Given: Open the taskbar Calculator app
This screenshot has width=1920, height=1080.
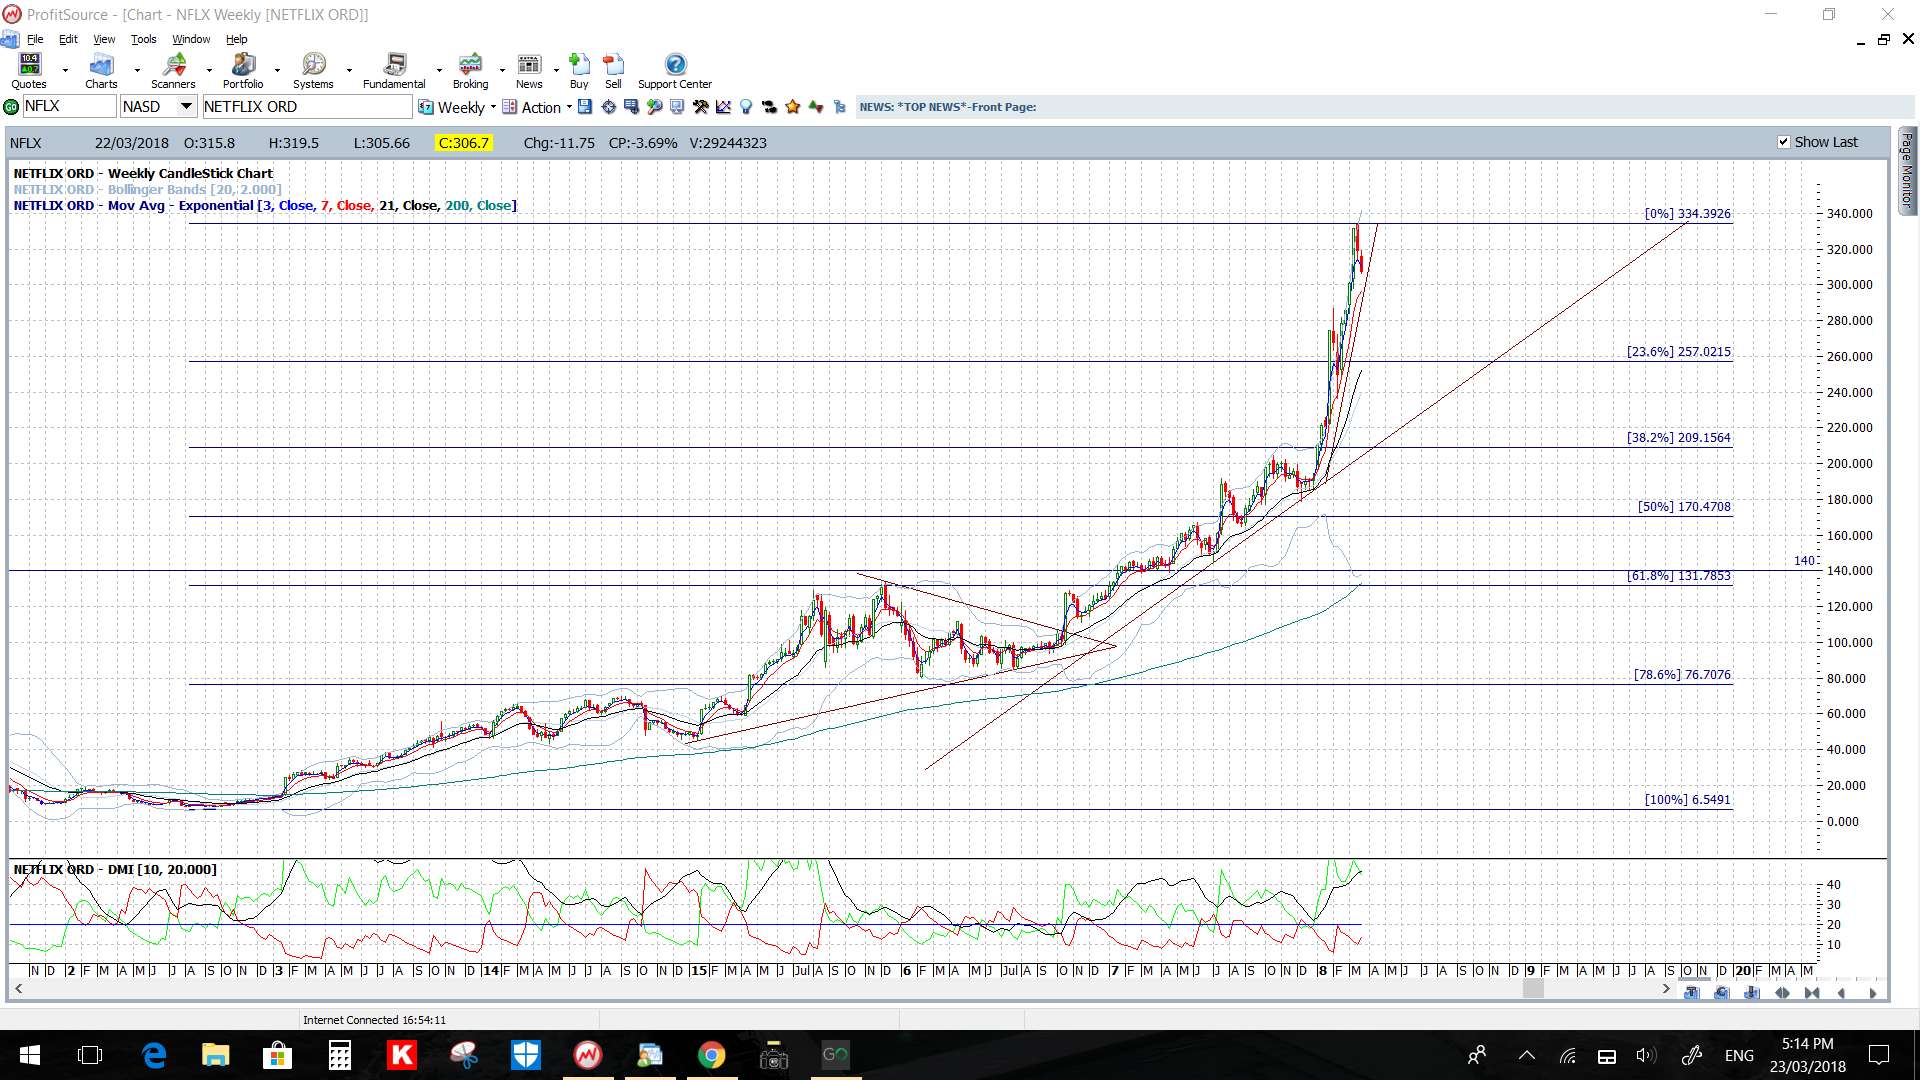Looking at the screenshot, I should [340, 1055].
